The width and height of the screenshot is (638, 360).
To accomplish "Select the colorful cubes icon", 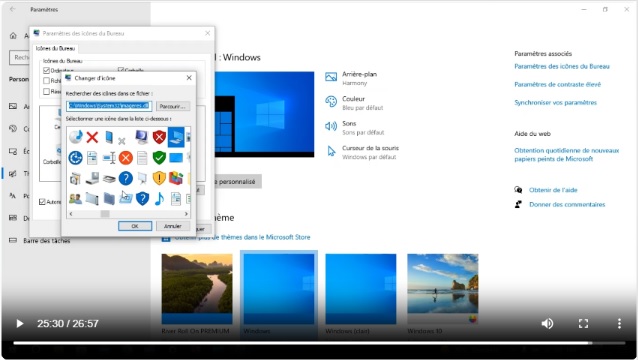I will (176, 178).
